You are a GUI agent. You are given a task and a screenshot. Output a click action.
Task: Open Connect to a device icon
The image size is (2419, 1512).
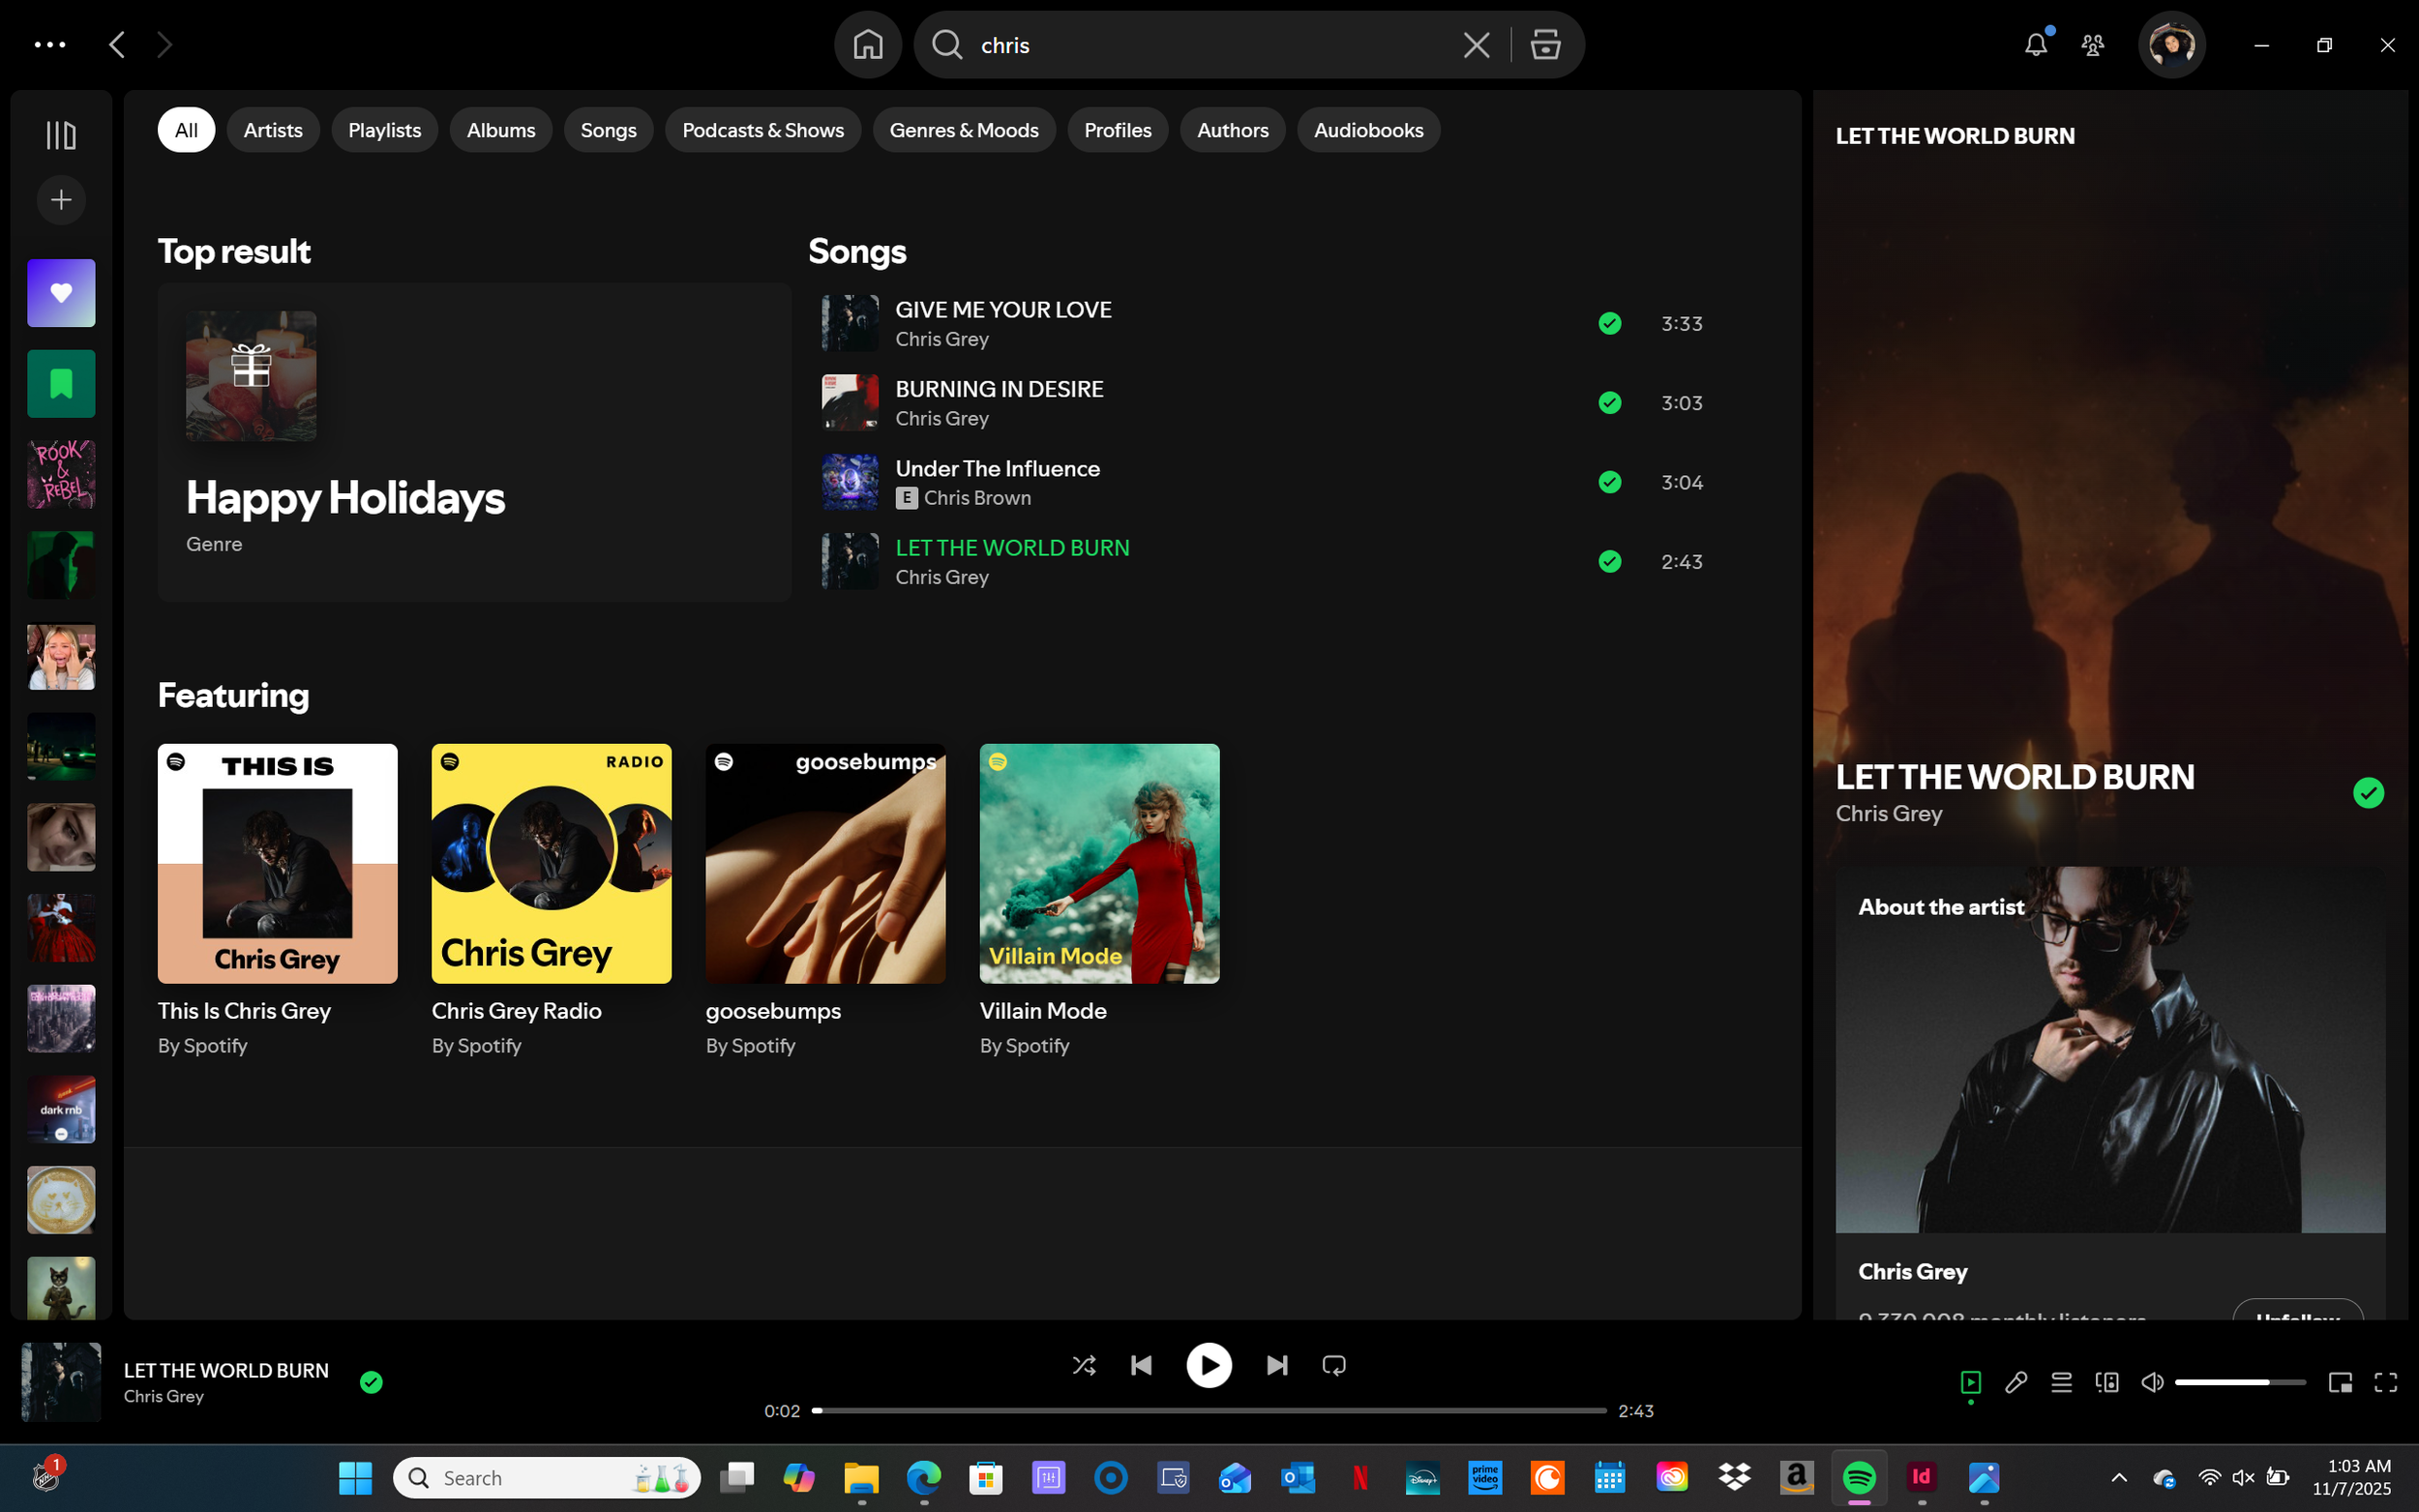[2106, 1382]
